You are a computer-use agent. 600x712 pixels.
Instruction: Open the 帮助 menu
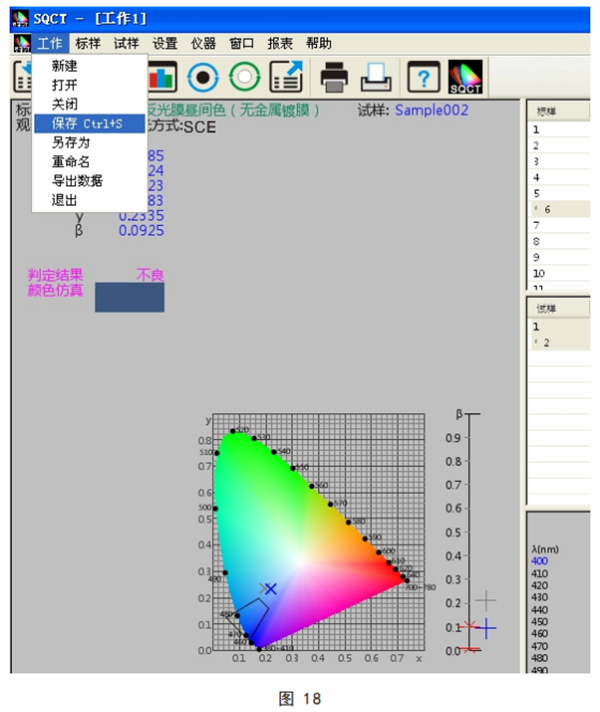tap(319, 43)
